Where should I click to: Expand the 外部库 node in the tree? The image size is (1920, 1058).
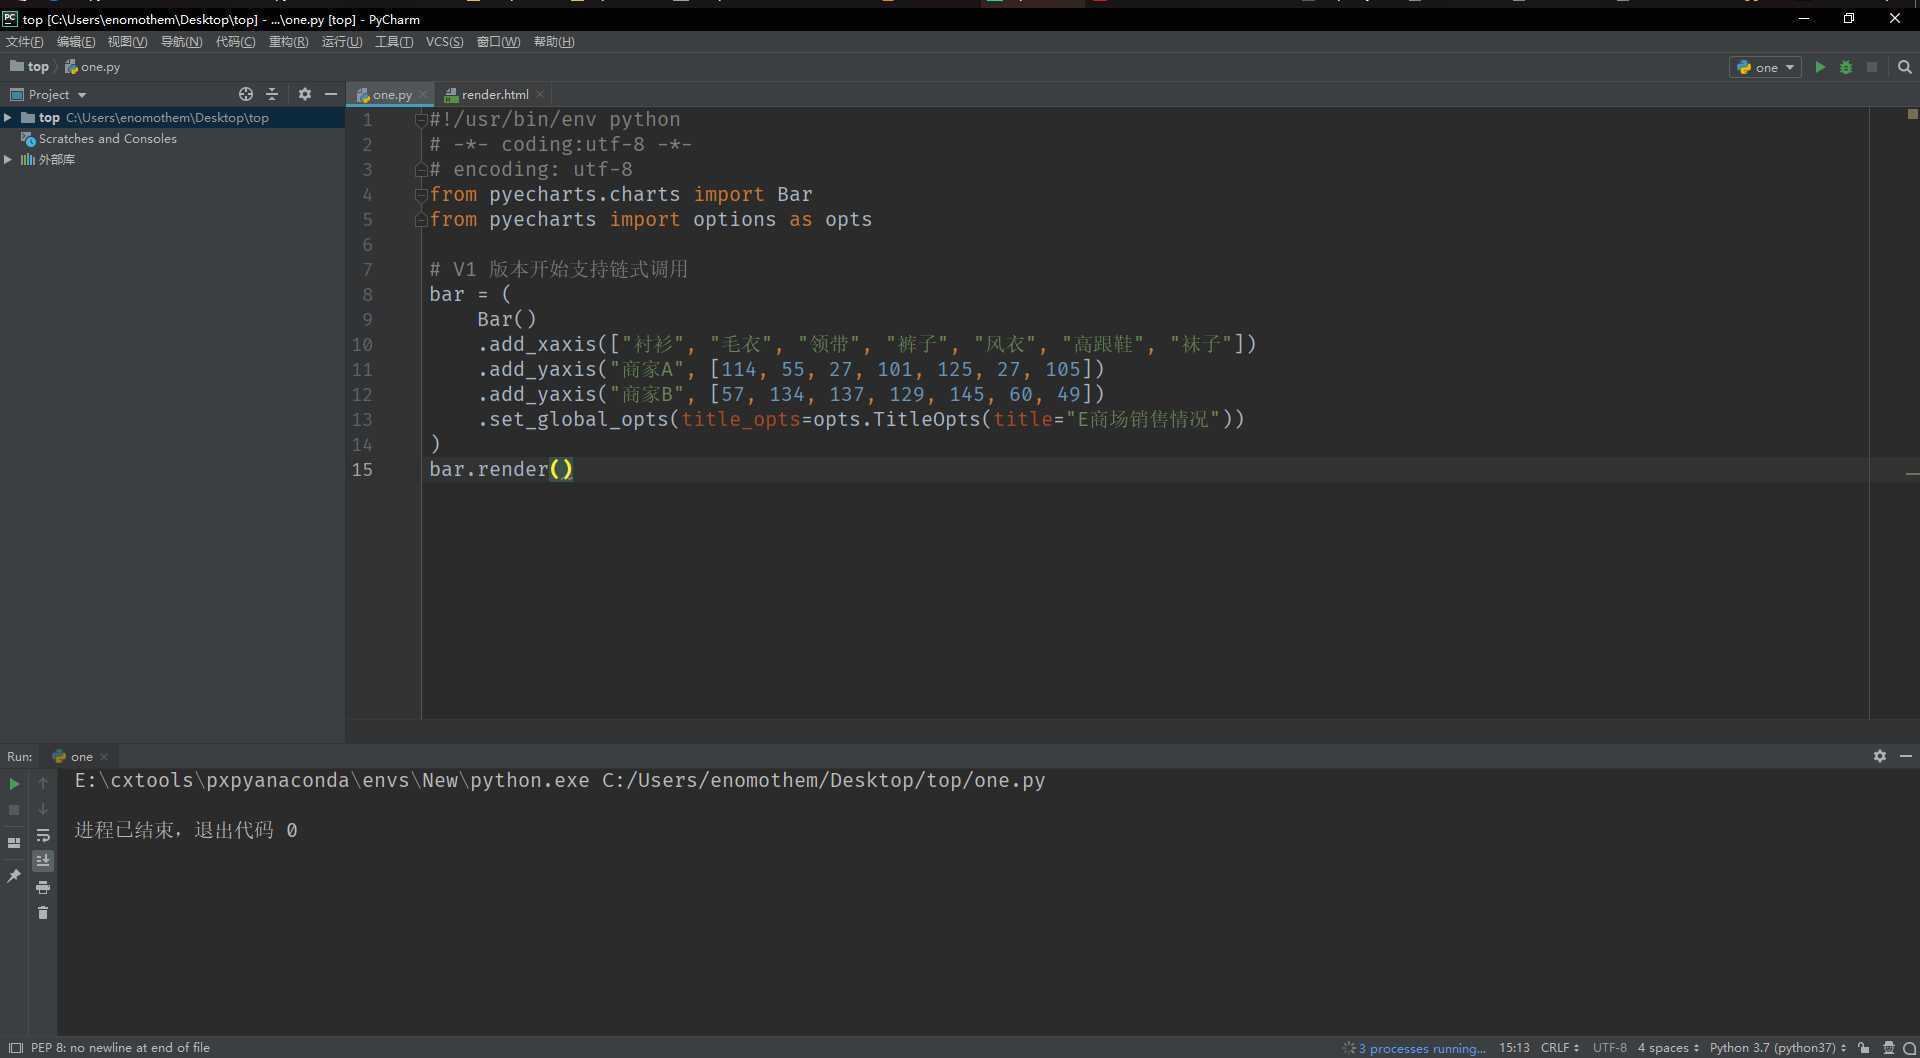tap(8, 160)
